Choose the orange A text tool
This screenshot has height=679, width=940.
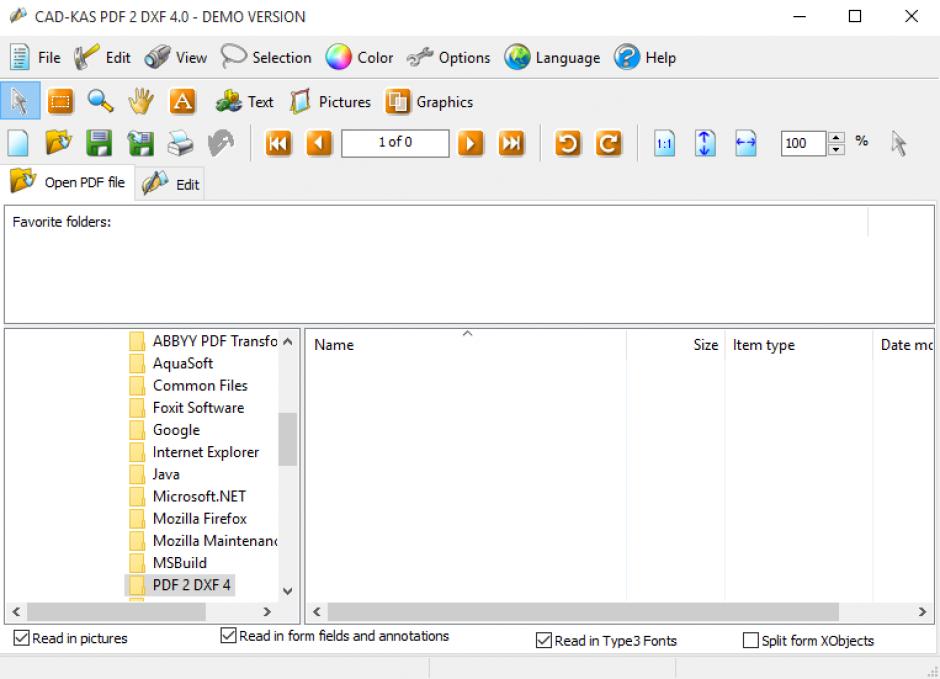pyautogui.click(x=182, y=101)
